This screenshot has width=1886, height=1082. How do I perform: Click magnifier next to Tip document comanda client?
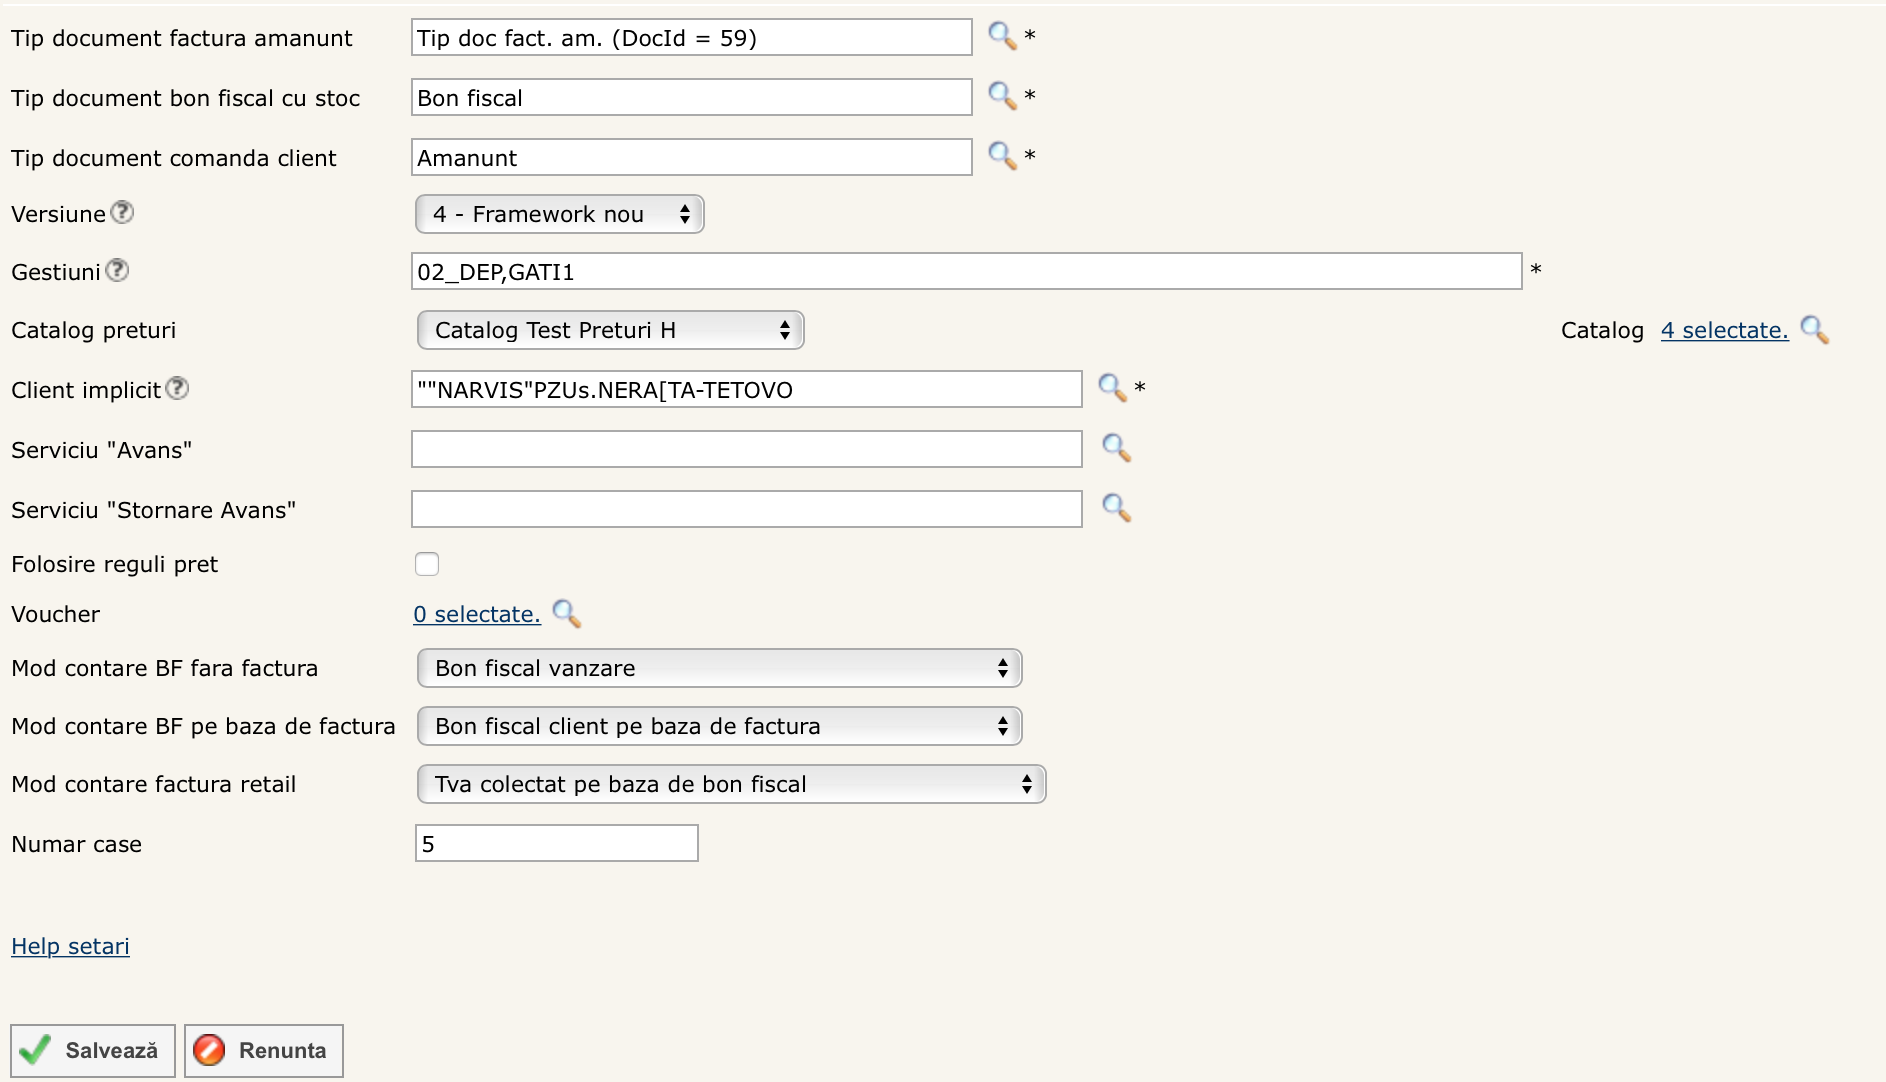[x=1001, y=156]
